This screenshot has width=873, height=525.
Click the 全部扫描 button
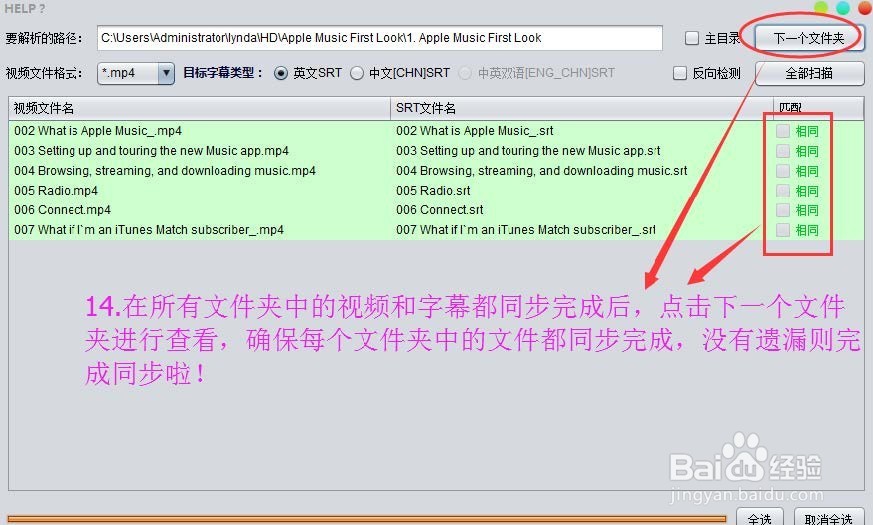coord(810,73)
